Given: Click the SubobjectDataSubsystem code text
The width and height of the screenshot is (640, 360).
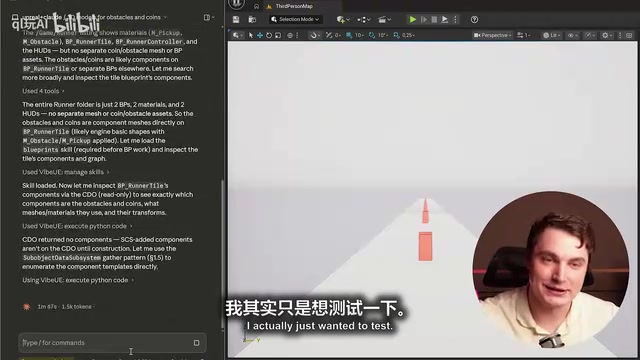Looking at the screenshot, I should coord(62,258).
